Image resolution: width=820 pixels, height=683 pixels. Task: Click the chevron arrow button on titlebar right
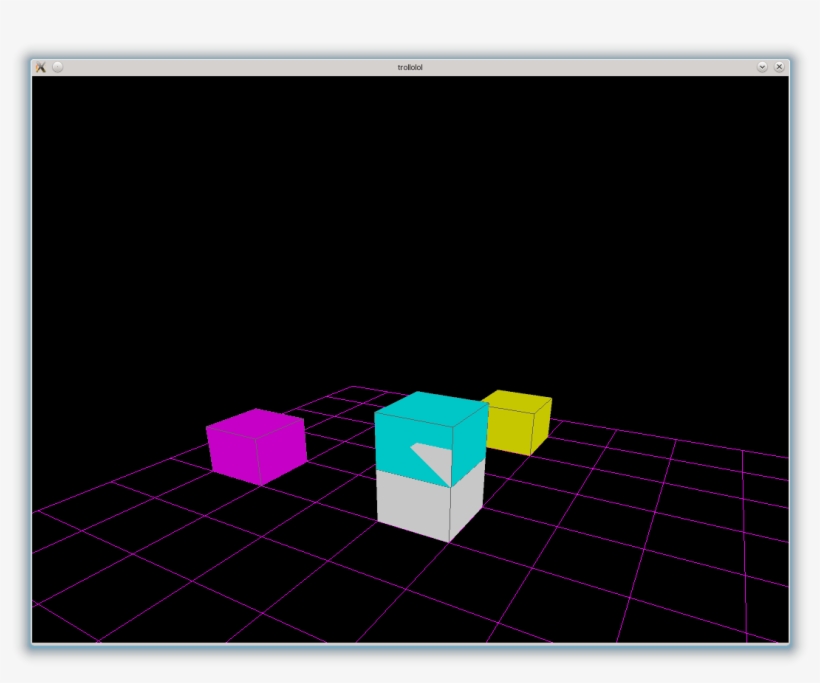[x=762, y=67]
